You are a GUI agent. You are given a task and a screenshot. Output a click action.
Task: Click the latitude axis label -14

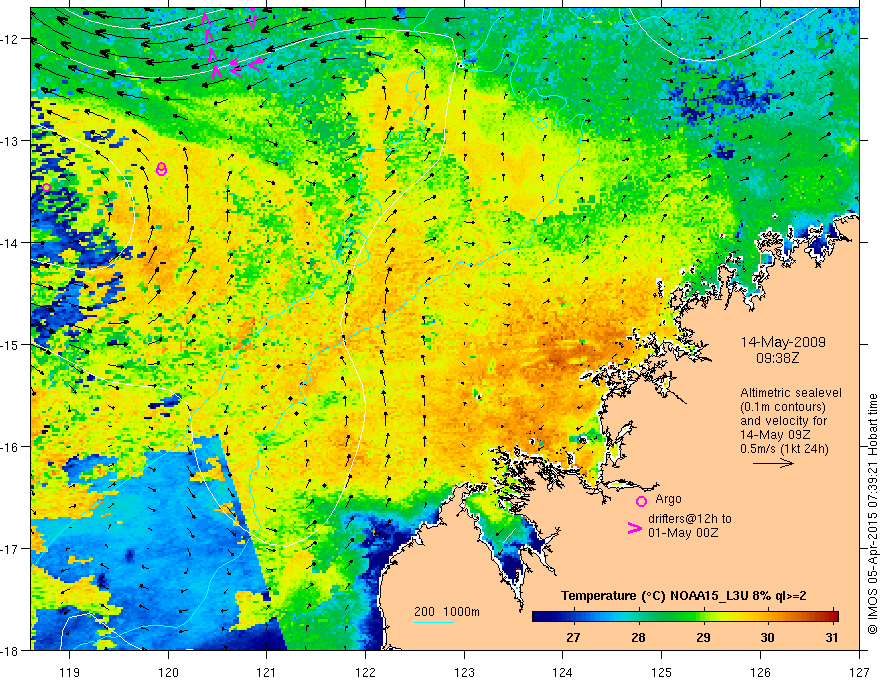point(11,243)
